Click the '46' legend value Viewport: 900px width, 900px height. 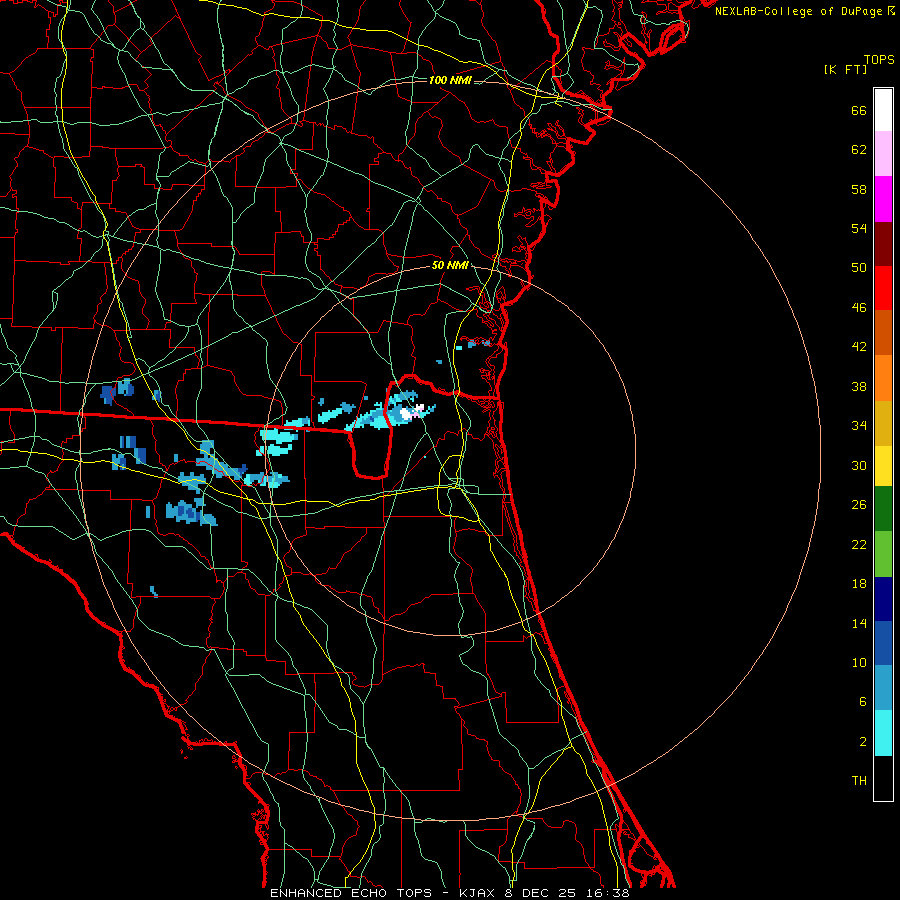[x=859, y=308]
